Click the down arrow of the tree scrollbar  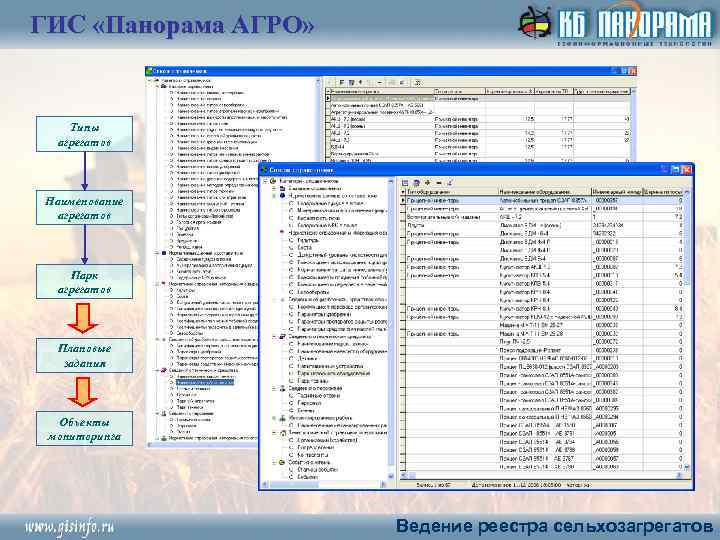391,477
